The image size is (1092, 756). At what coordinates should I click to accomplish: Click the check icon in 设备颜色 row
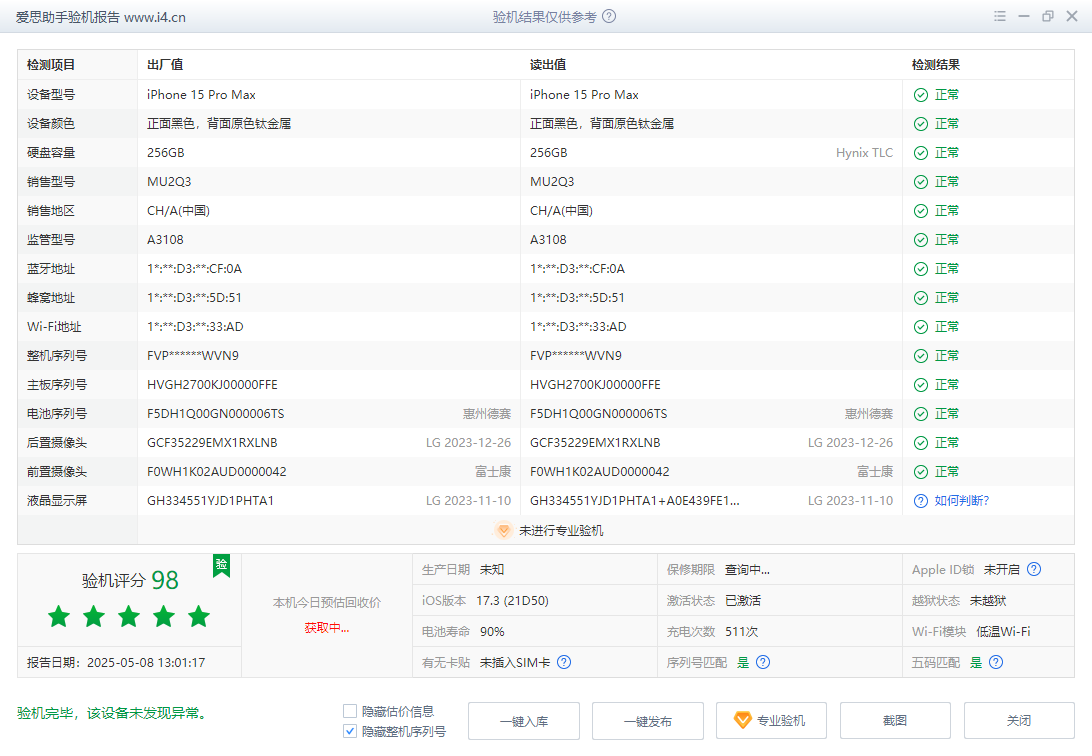pyautogui.click(x=921, y=124)
